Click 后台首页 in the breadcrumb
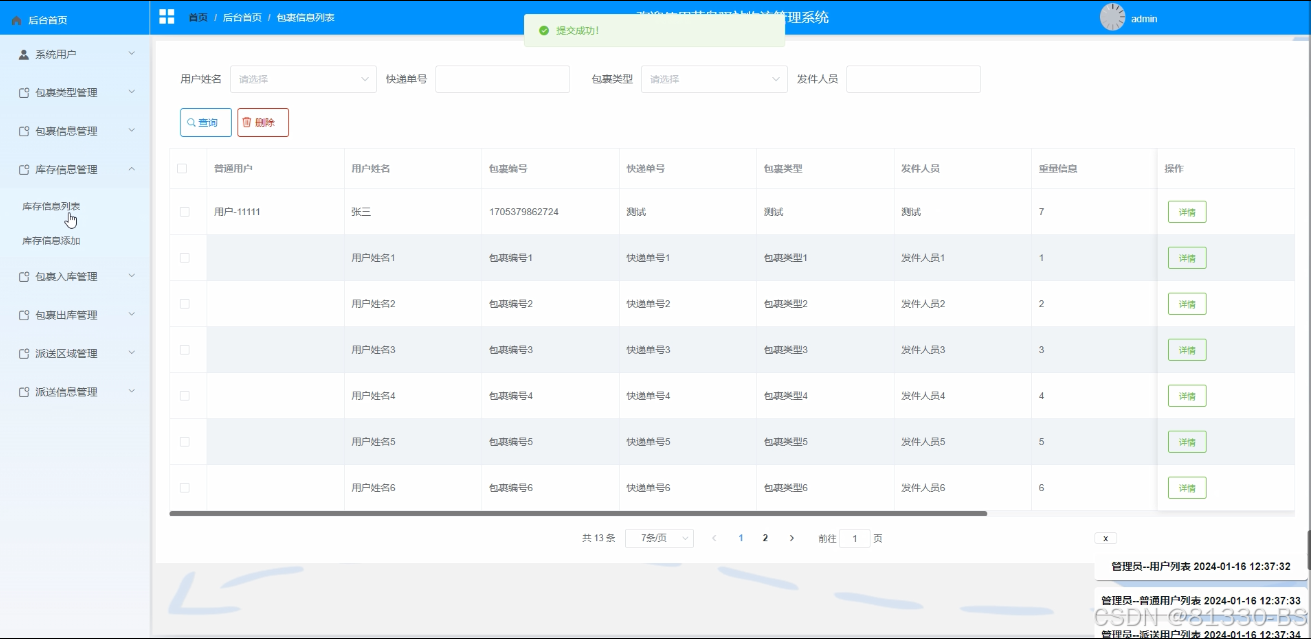1311x639 pixels. [242, 17]
